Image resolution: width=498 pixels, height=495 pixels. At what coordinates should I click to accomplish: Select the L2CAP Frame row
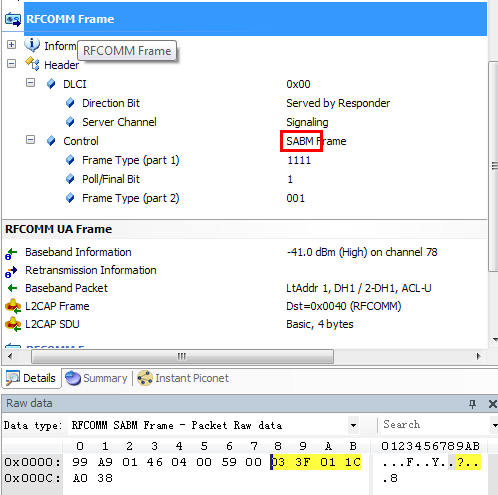244,306
